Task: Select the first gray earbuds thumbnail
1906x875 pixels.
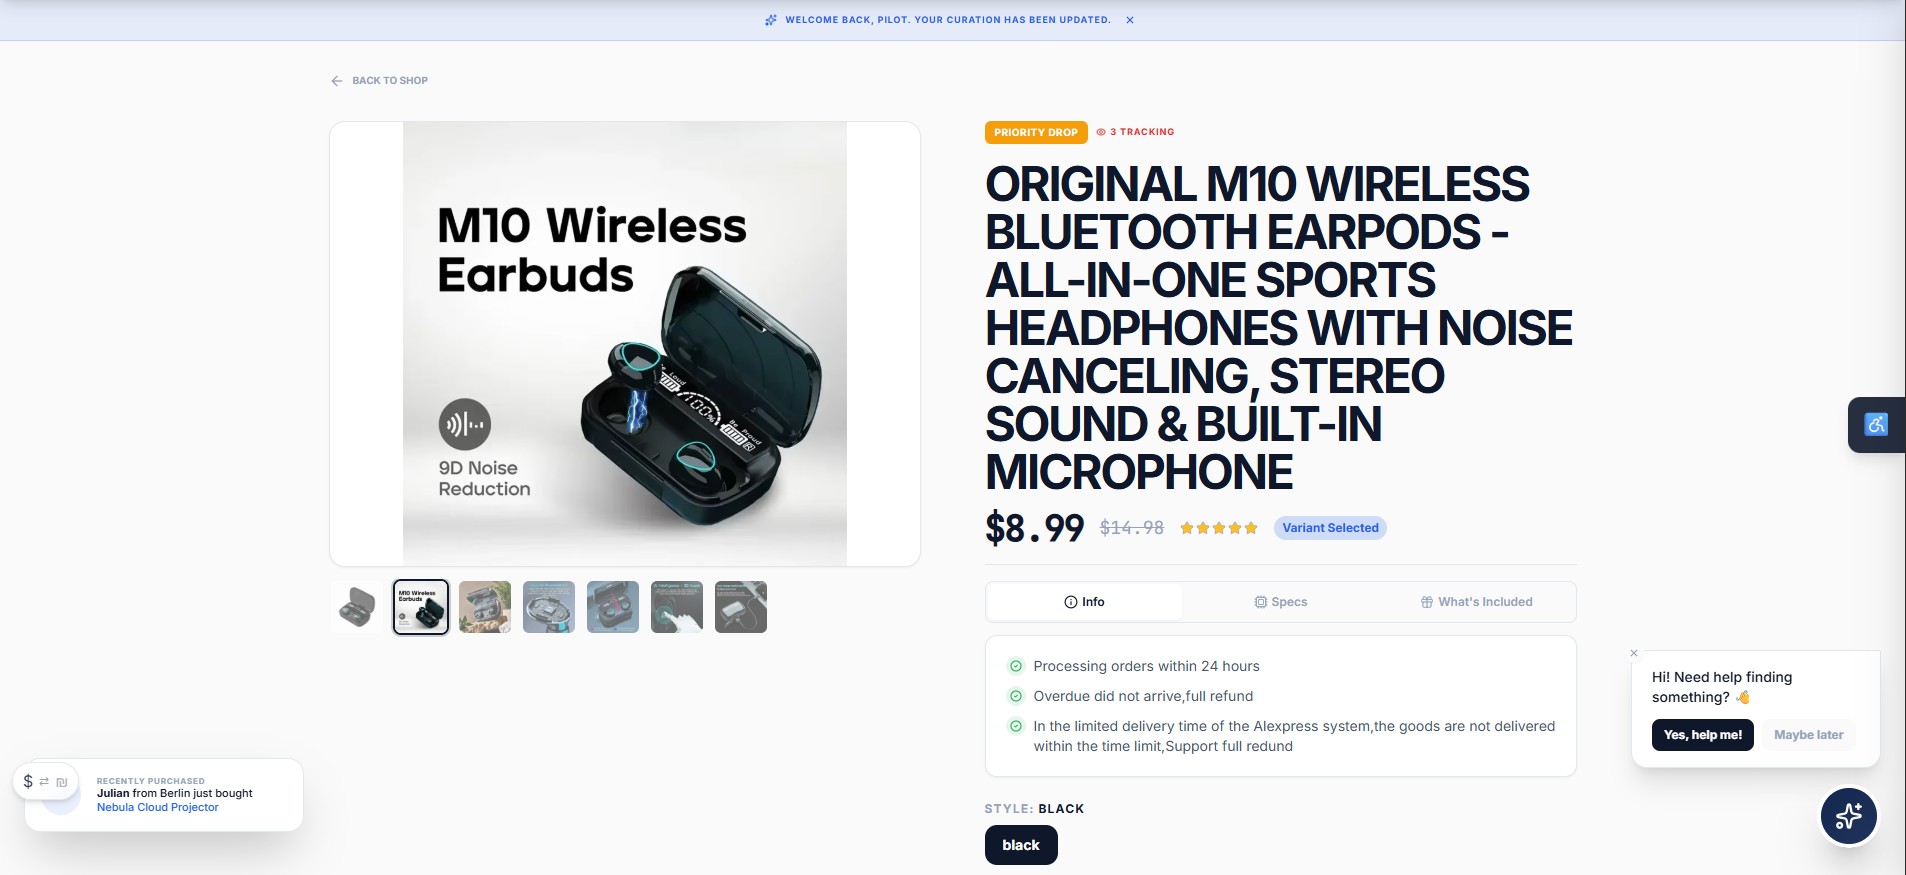Action: pos(357,607)
